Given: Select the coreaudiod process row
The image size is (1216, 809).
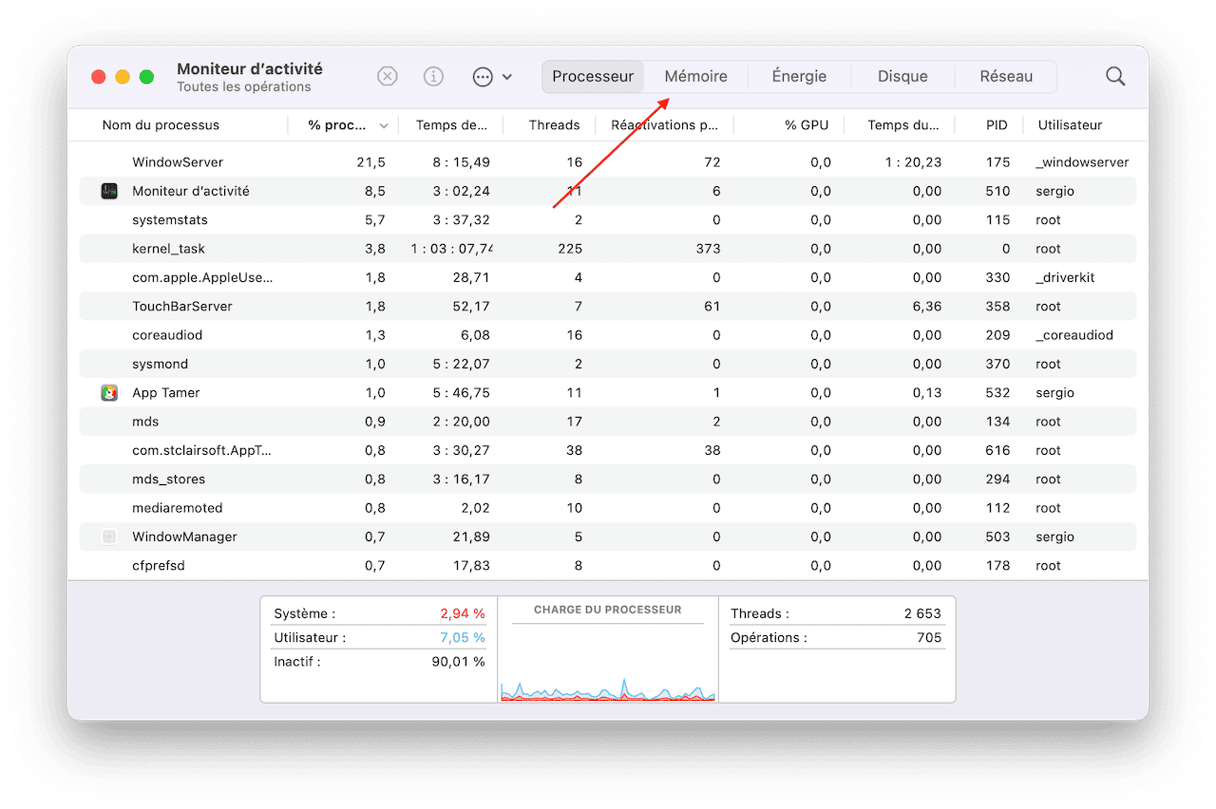Looking at the screenshot, I should 608,335.
